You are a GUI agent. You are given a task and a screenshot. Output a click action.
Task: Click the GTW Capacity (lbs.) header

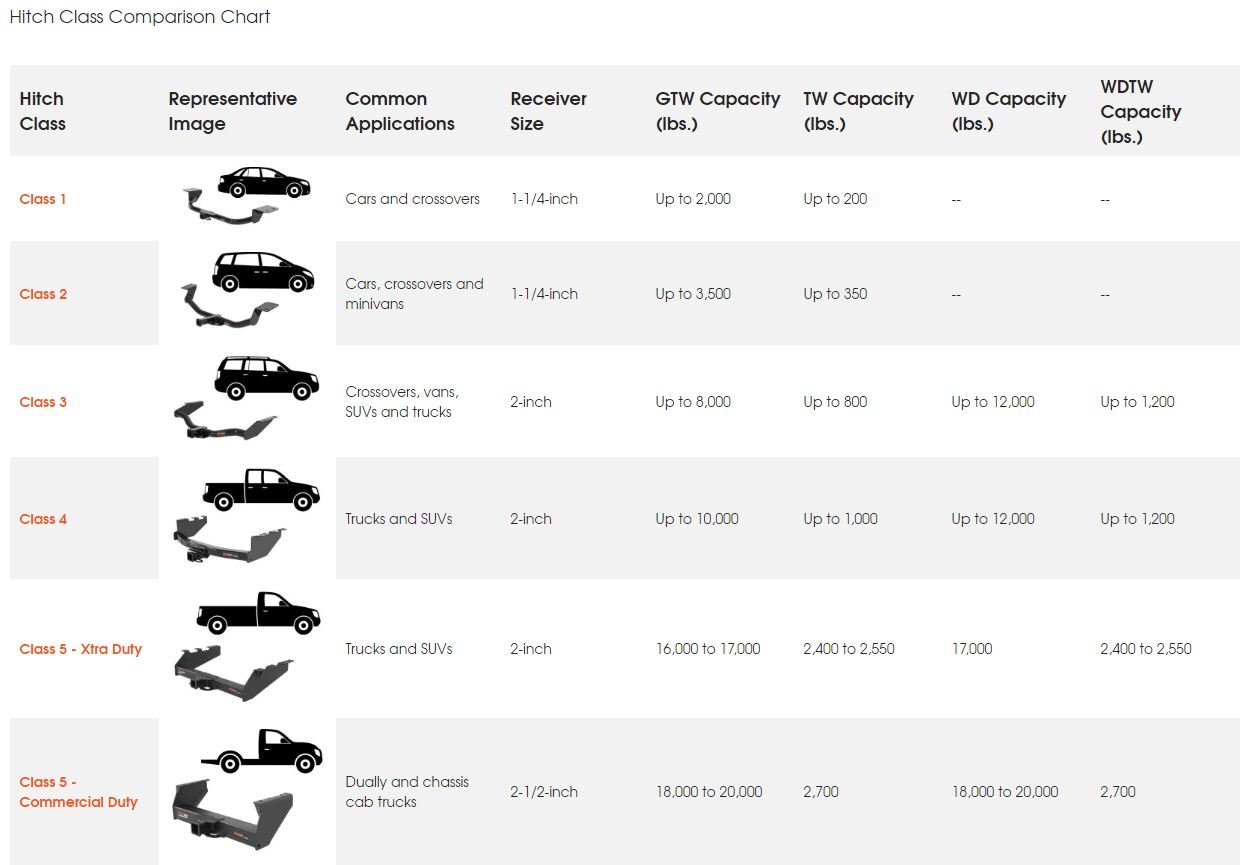tap(718, 111)
